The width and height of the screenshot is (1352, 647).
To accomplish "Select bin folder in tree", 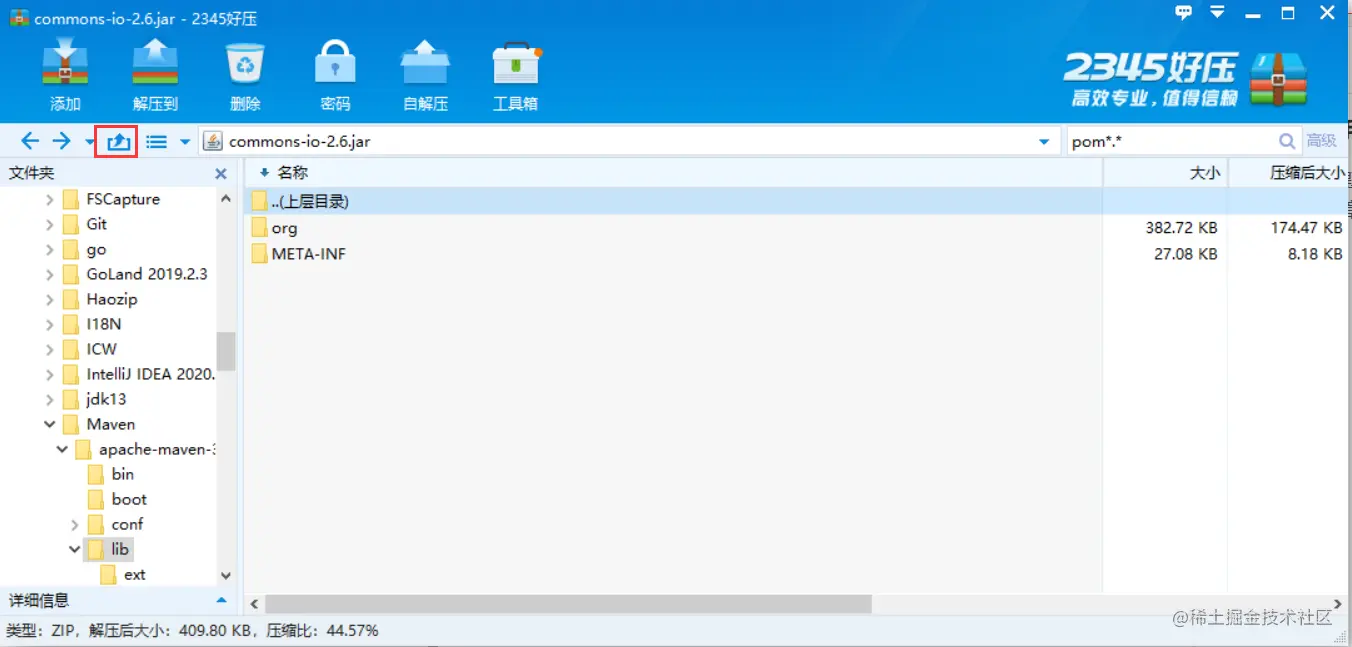I will (x=122, y=474).
